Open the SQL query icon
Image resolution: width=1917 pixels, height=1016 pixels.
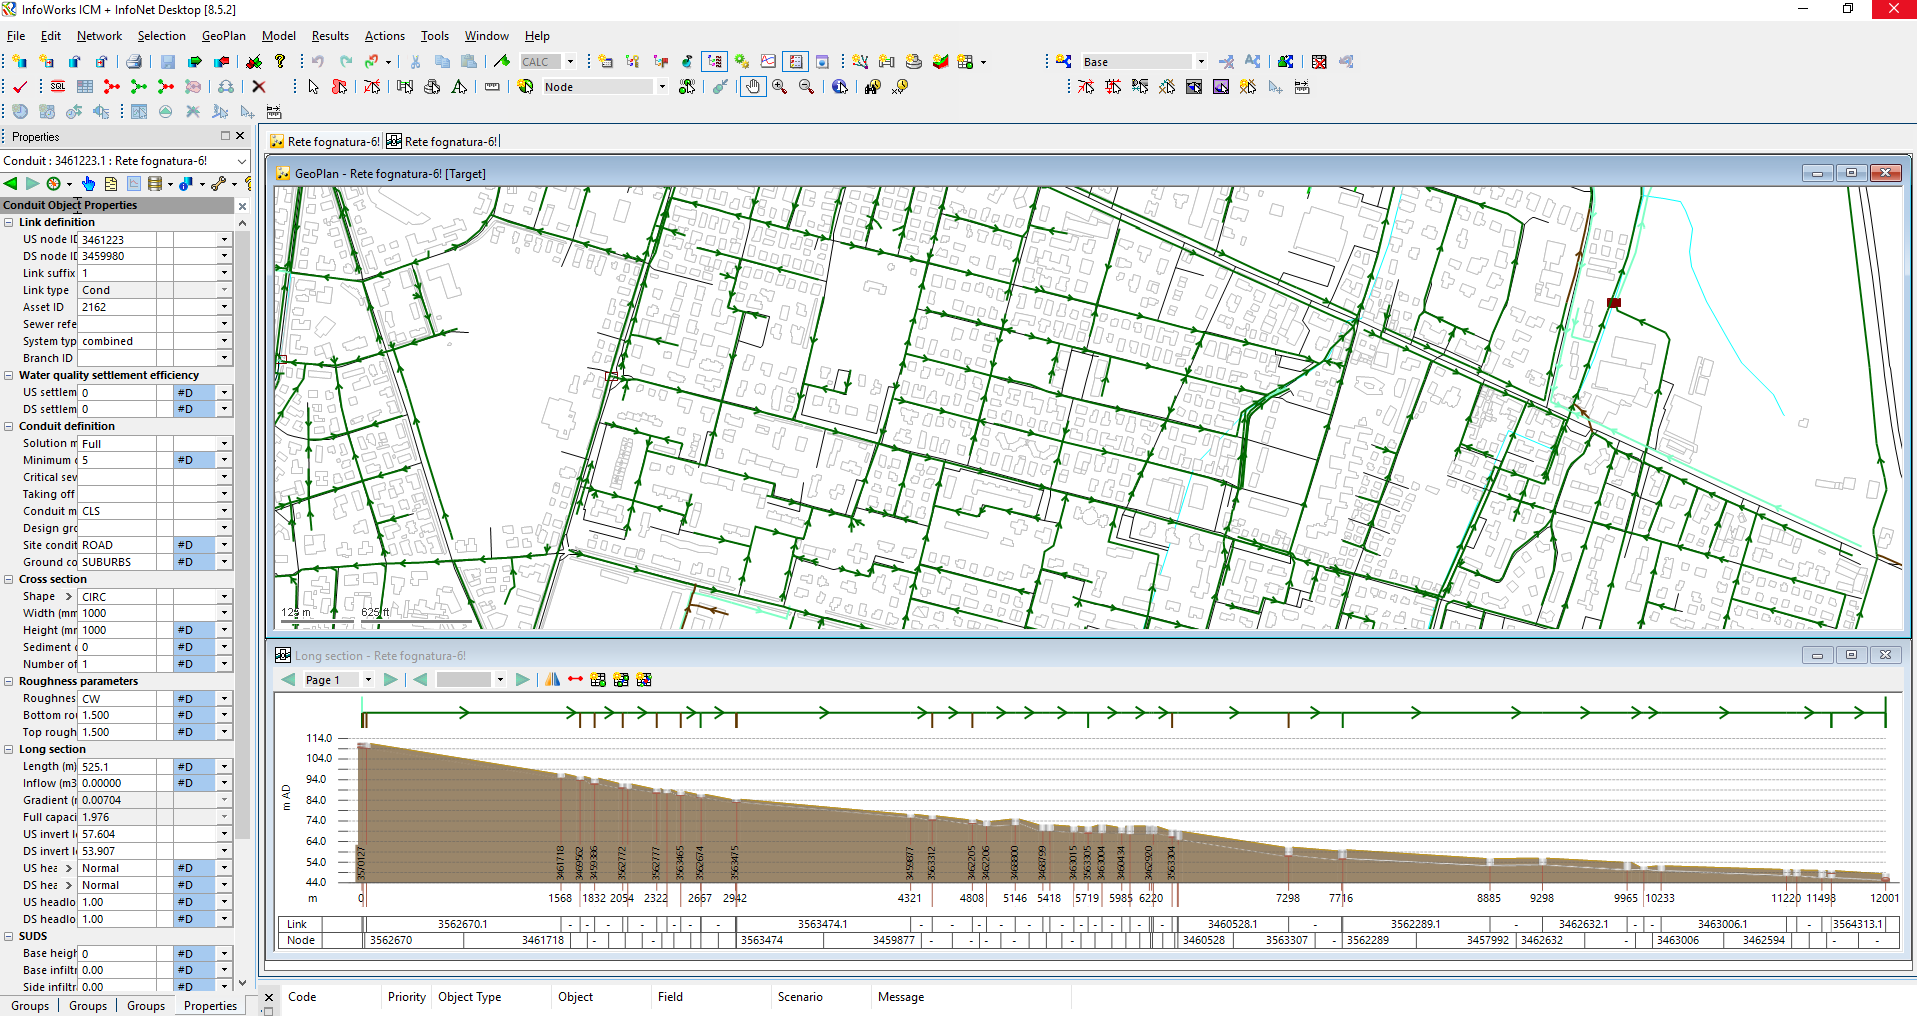coord(58,87)
